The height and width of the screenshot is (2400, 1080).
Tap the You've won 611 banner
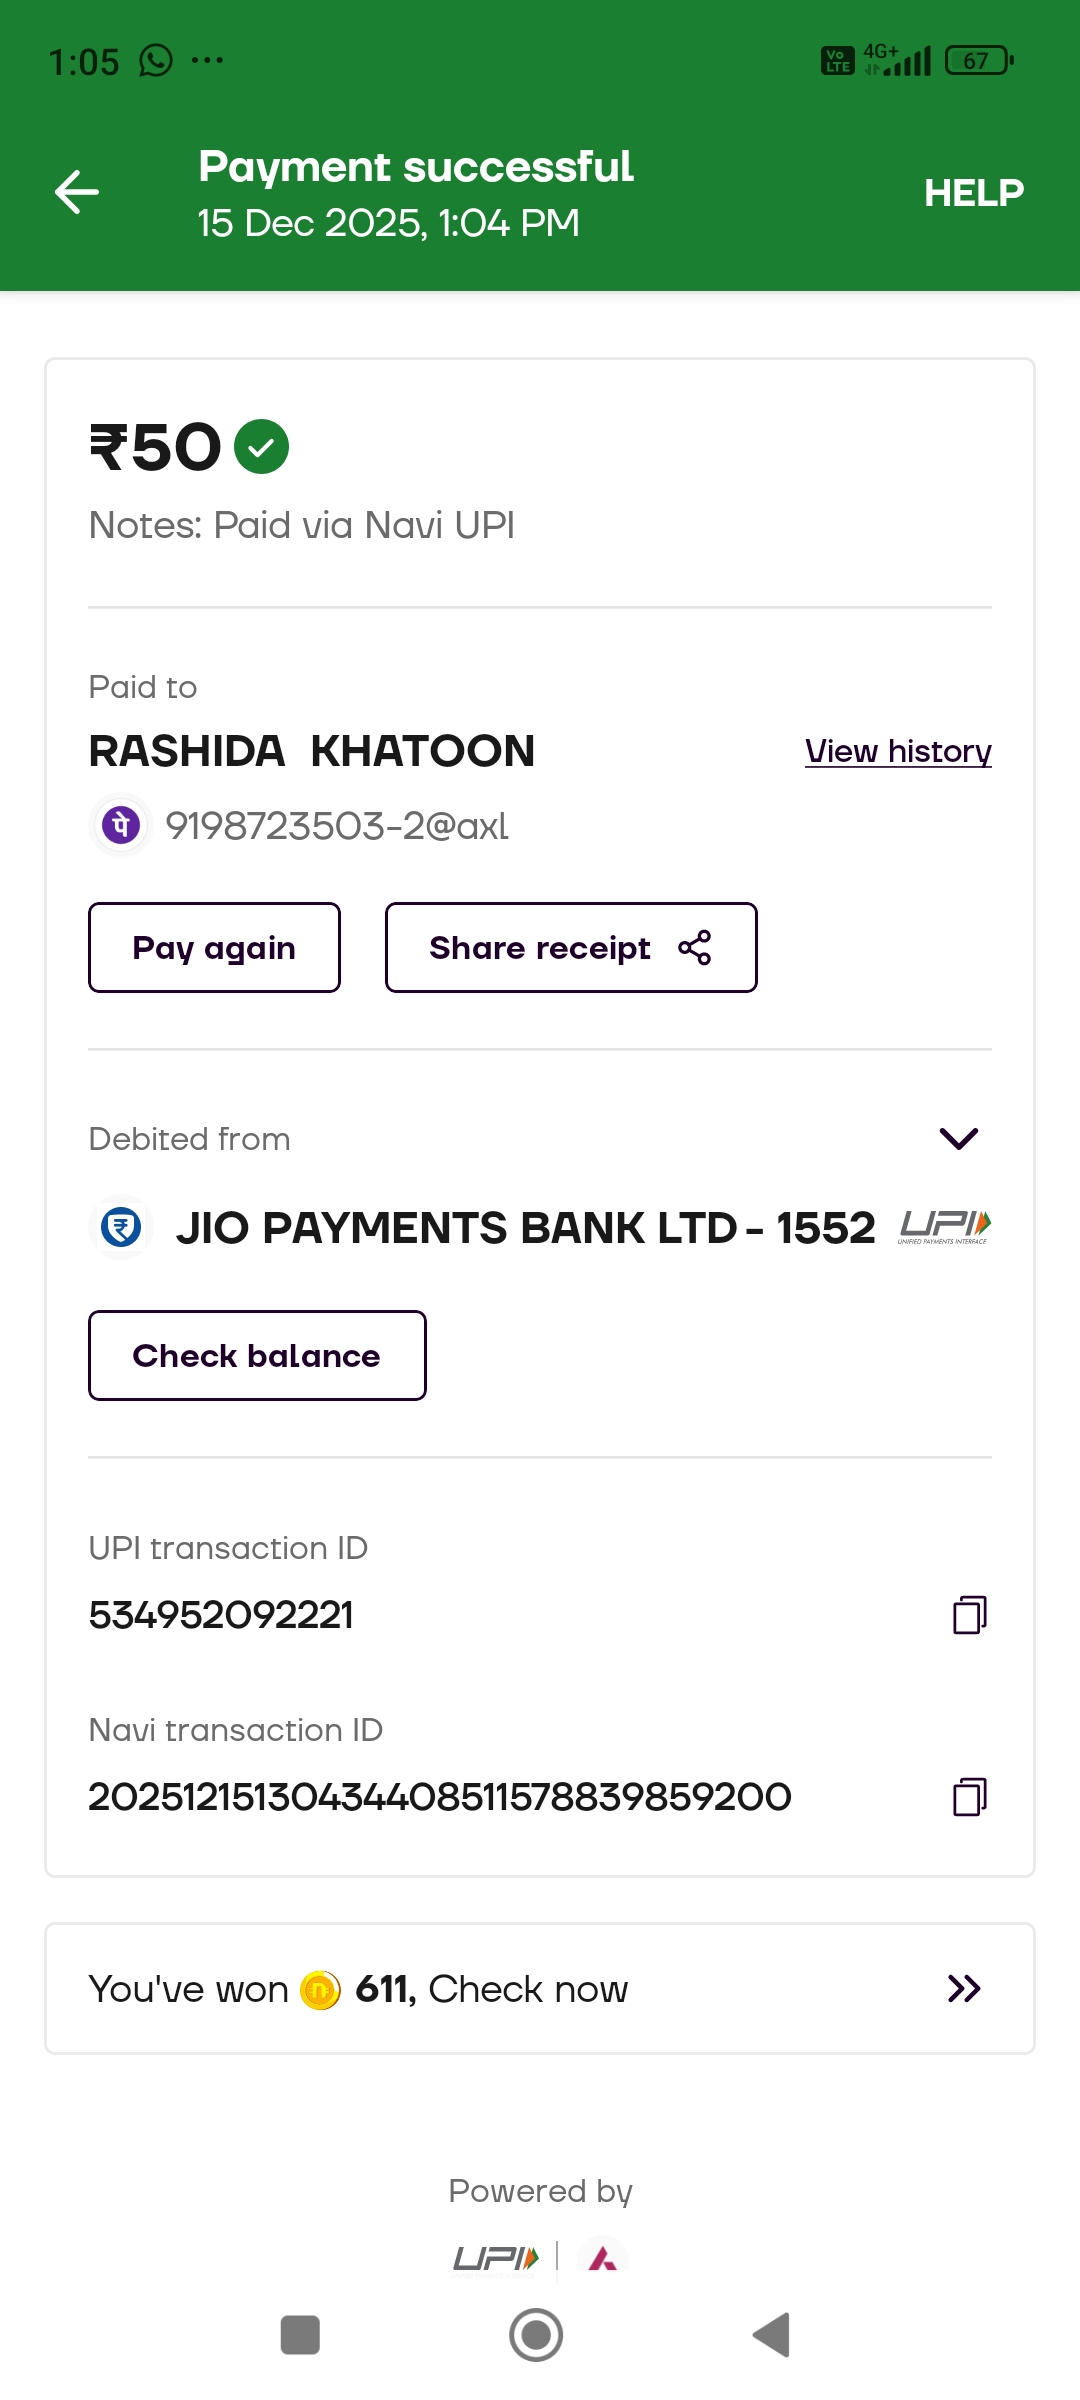pos(540,1989)
